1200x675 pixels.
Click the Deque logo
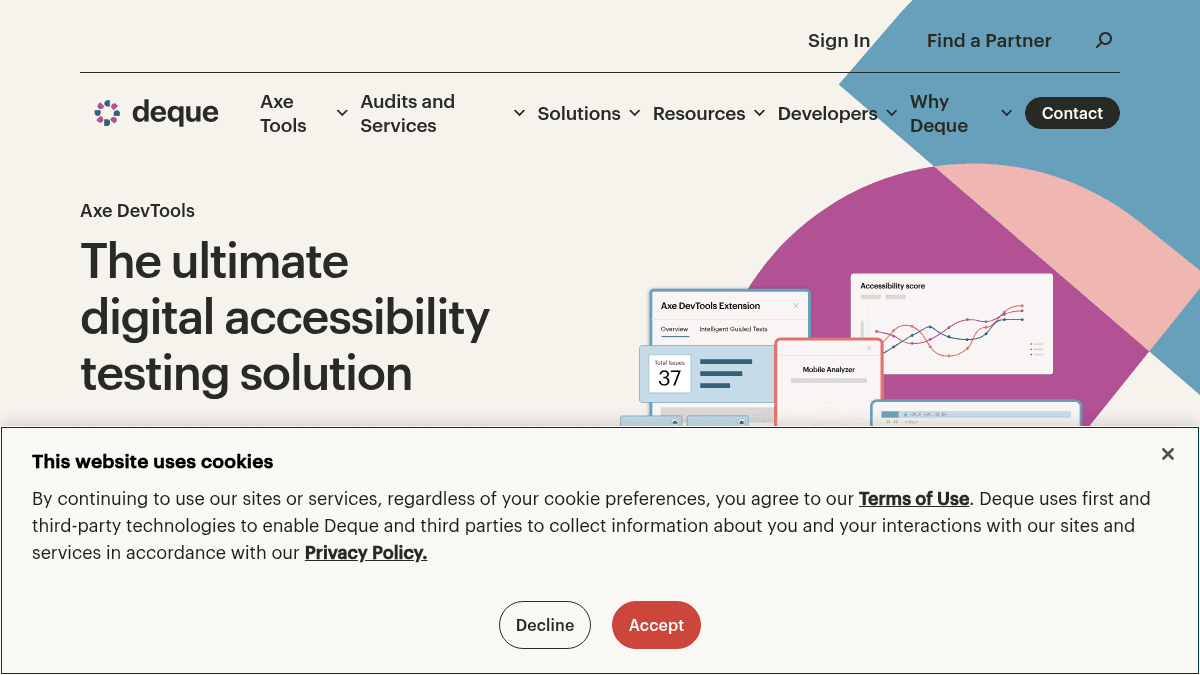tap(156, 113)
